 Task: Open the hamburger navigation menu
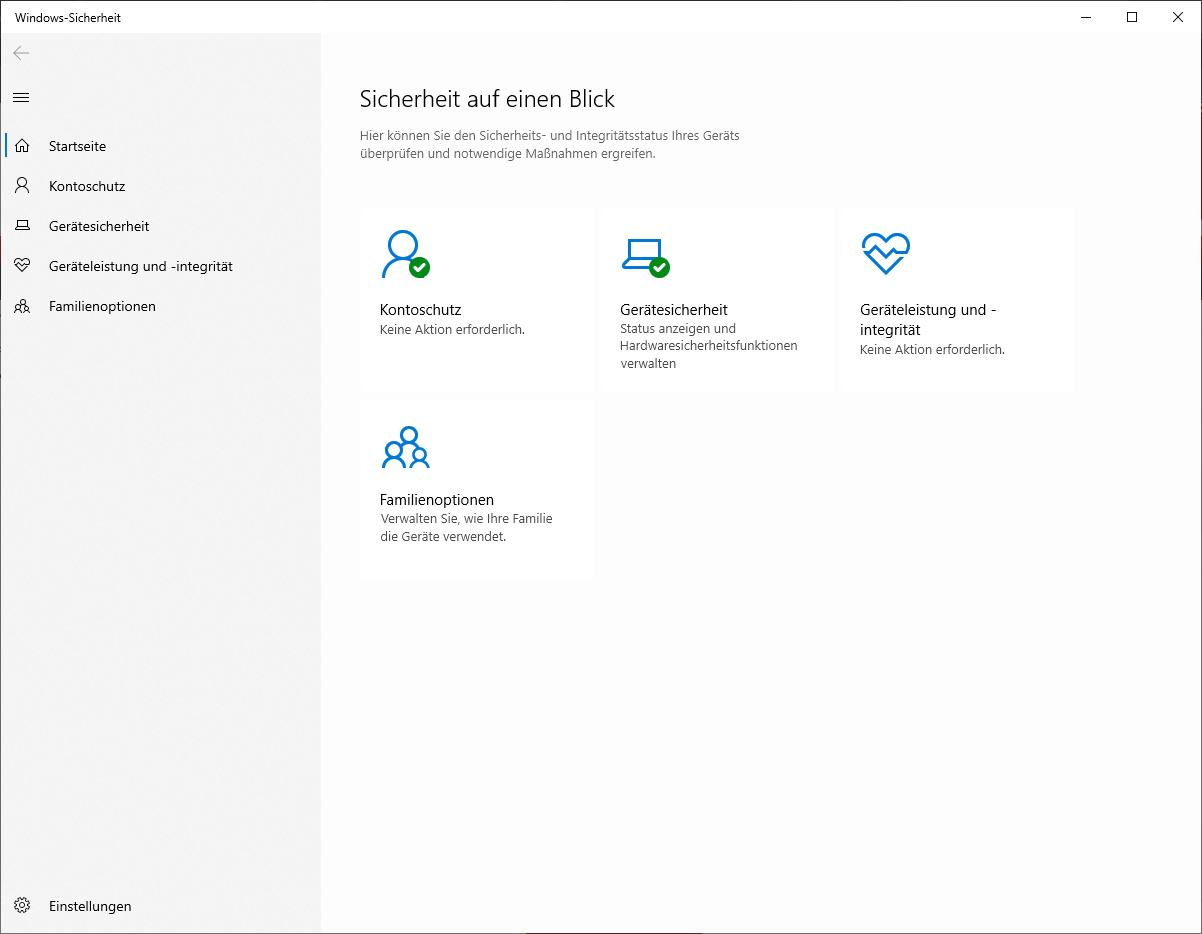(x=21, y=97)
